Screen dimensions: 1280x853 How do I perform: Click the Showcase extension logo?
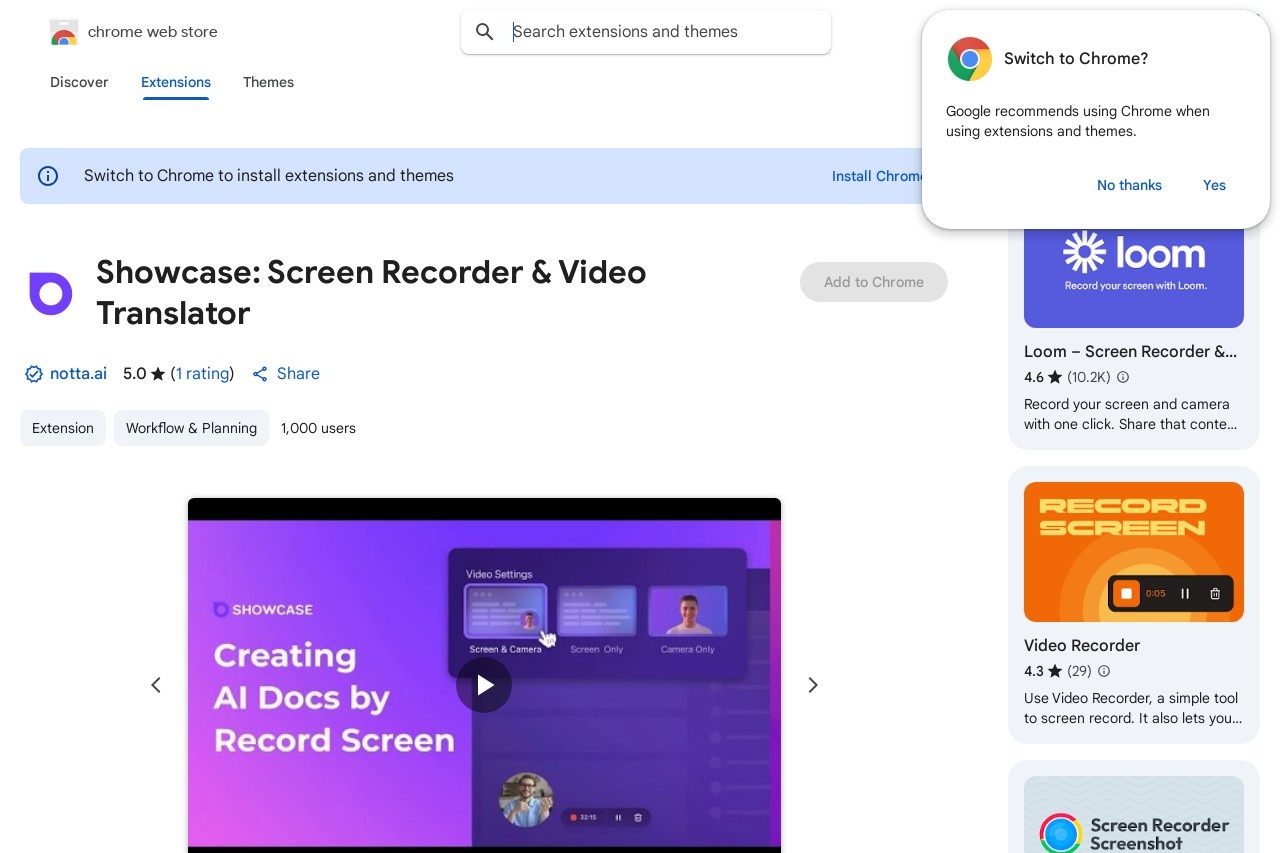point(51,293)
